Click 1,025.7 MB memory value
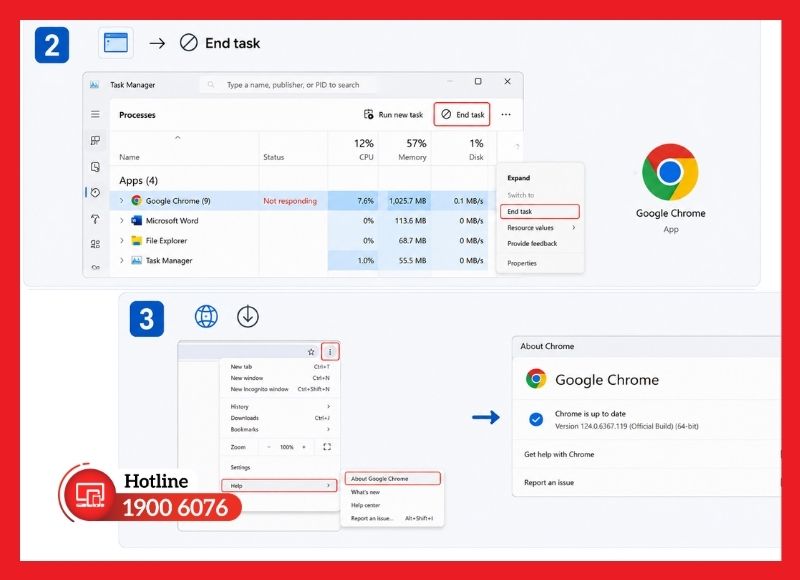This screenshot has height=580, width=800. (408, 201)
